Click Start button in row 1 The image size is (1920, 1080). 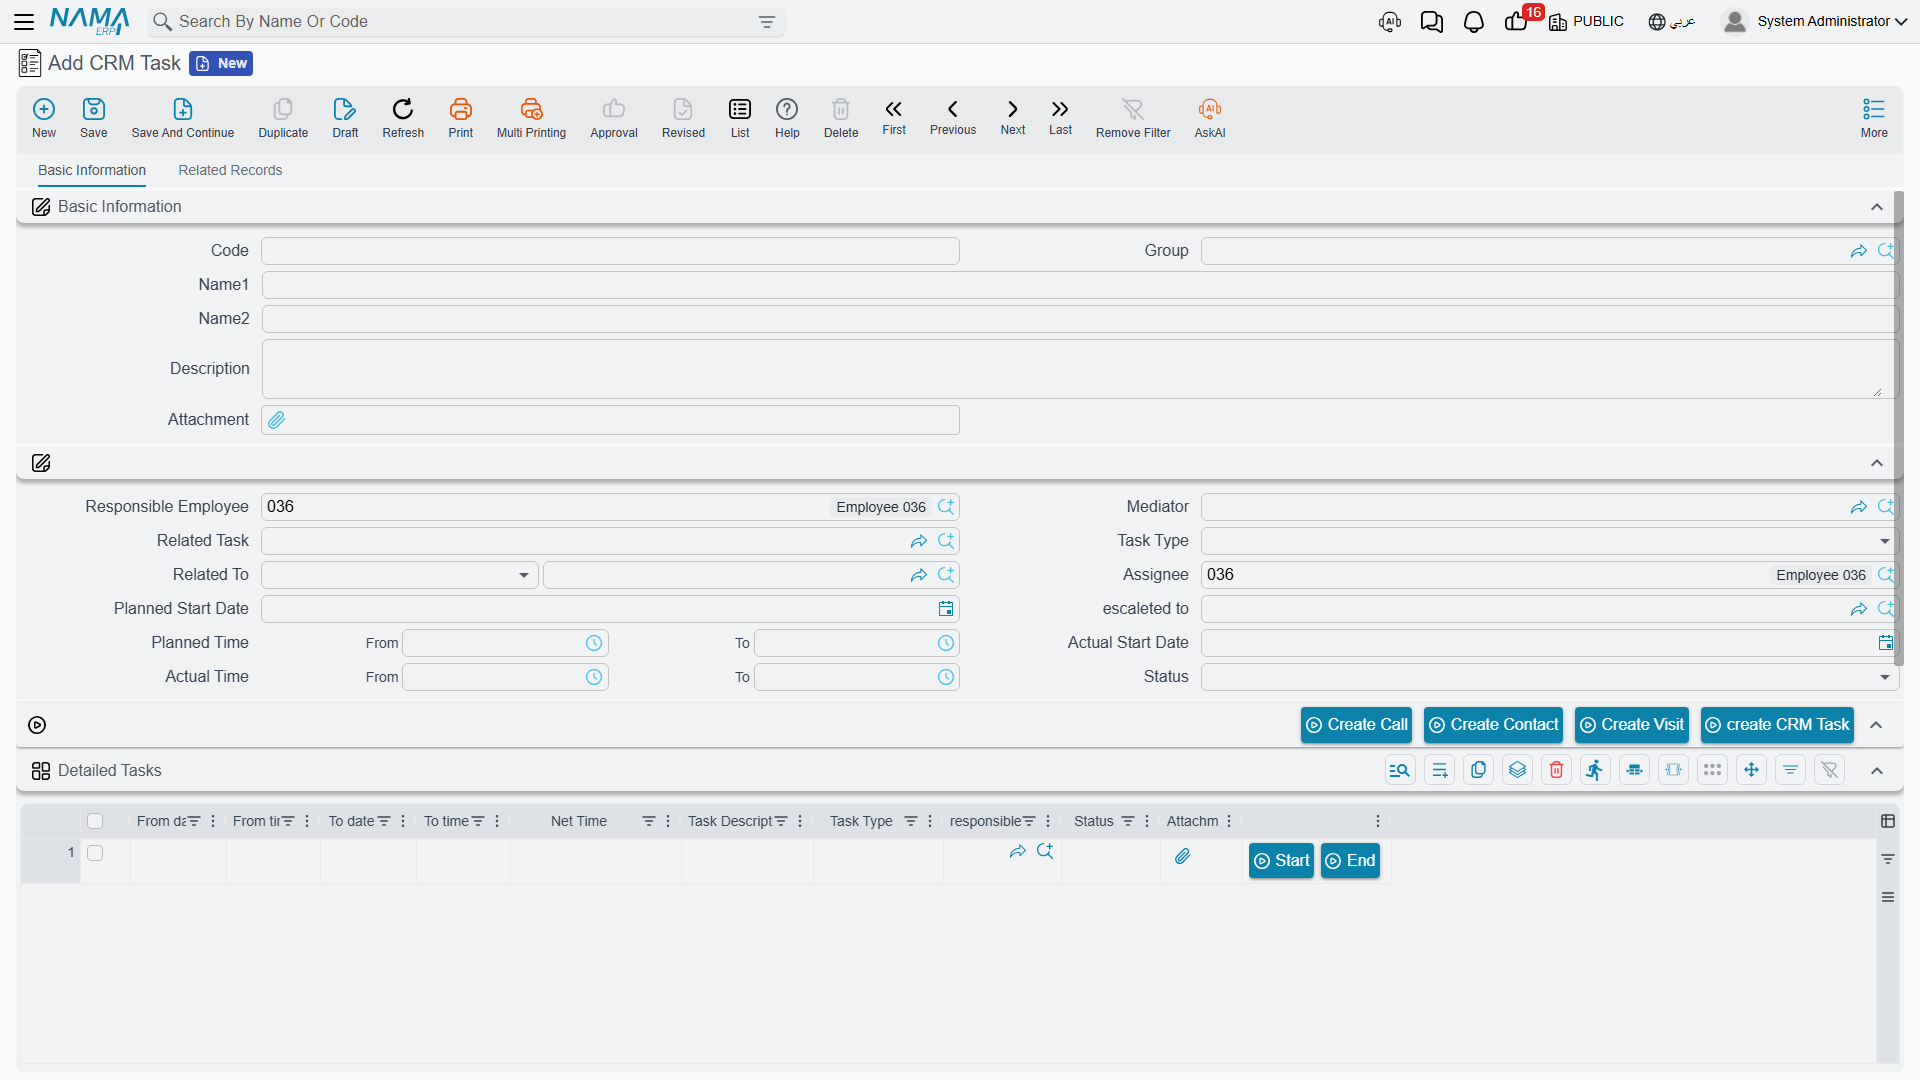1281,861
